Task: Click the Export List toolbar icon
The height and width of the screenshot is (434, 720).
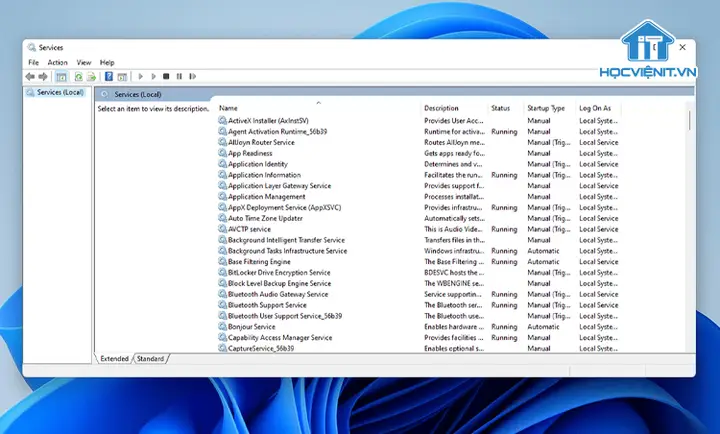Action: pos(91,76)
